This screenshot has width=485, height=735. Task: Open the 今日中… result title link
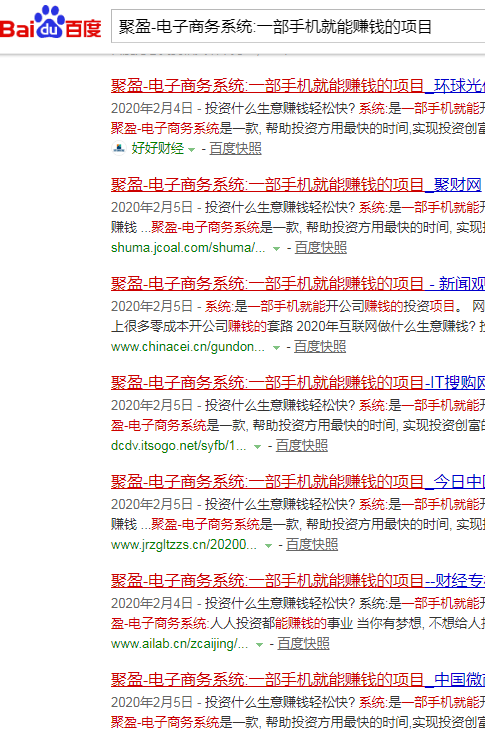pyautogui.click(x=298, y=481)
